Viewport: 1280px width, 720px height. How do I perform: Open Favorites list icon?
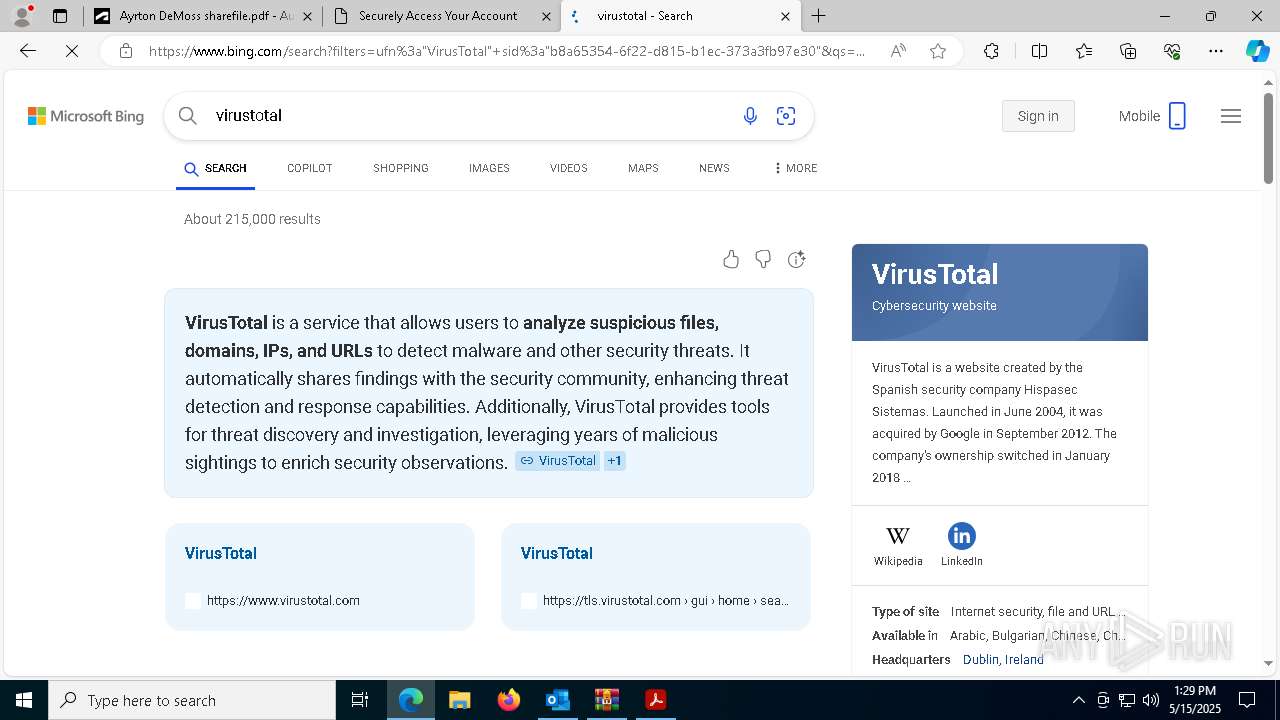pyautogui.click(x=1084, y=51)
